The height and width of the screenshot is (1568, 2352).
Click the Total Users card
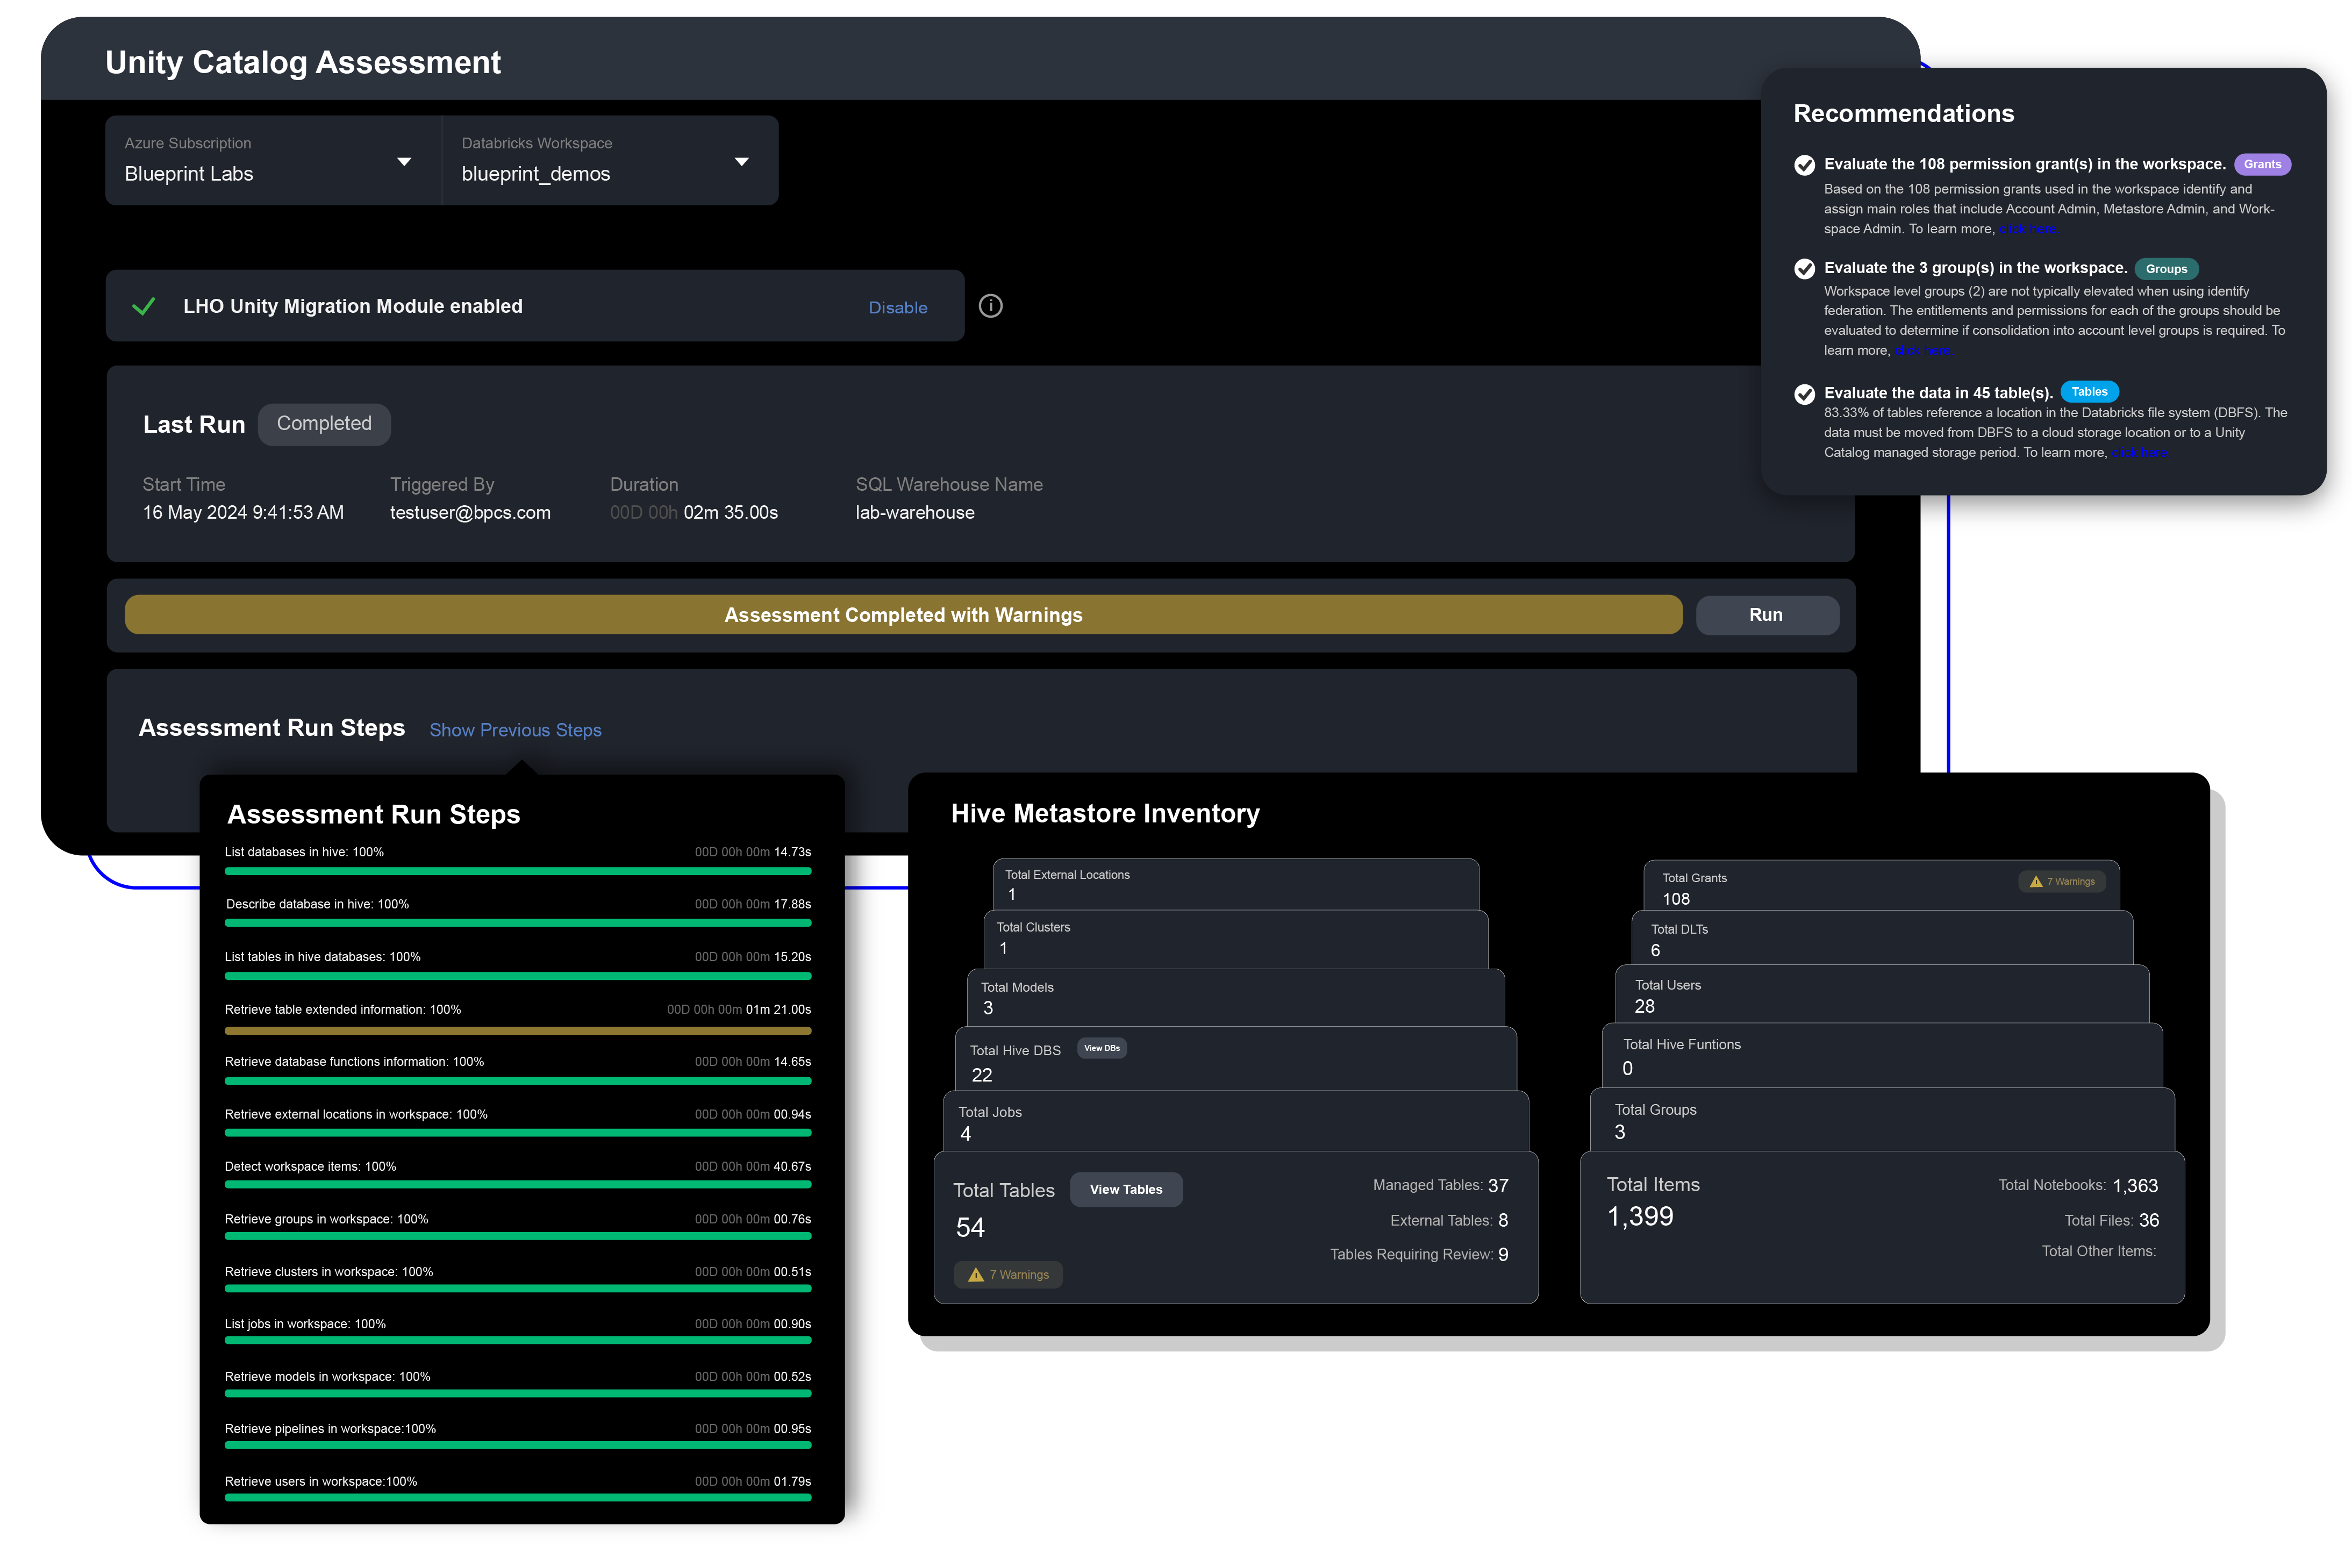coord(1882,994)
